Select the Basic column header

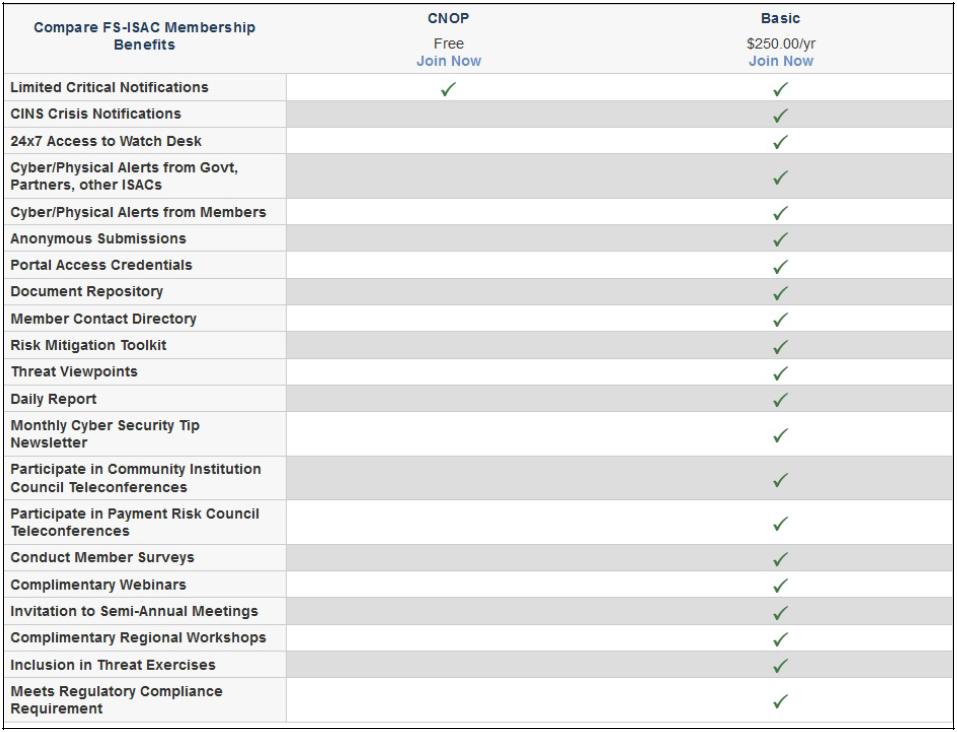pos(780,19)
